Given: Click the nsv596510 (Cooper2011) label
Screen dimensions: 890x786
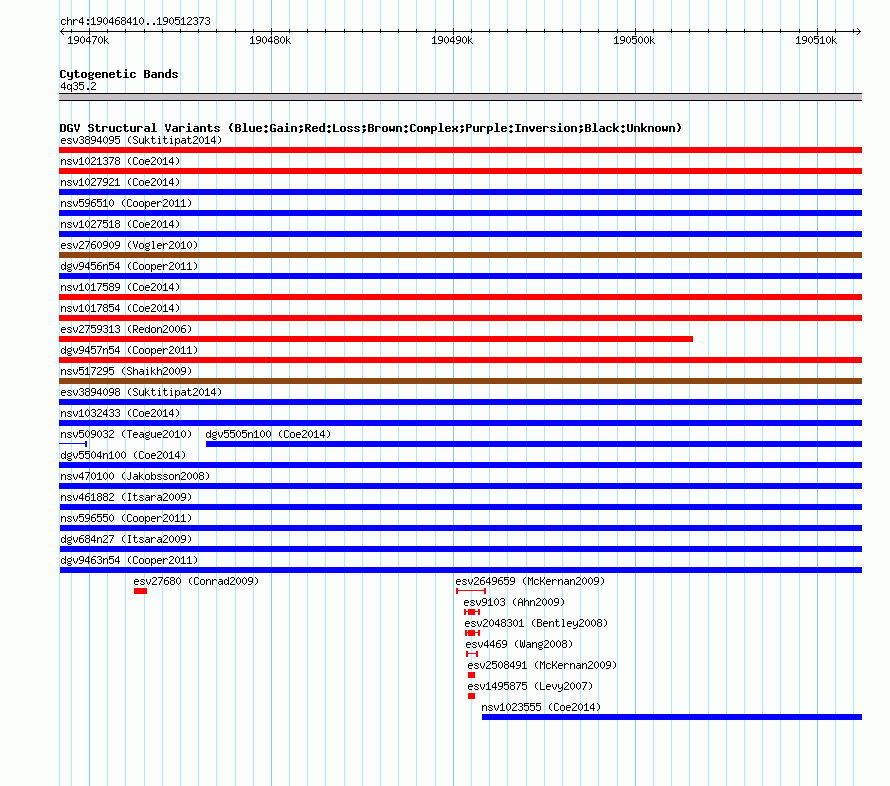Looking at the screenshot, I should tap(126, 203).
